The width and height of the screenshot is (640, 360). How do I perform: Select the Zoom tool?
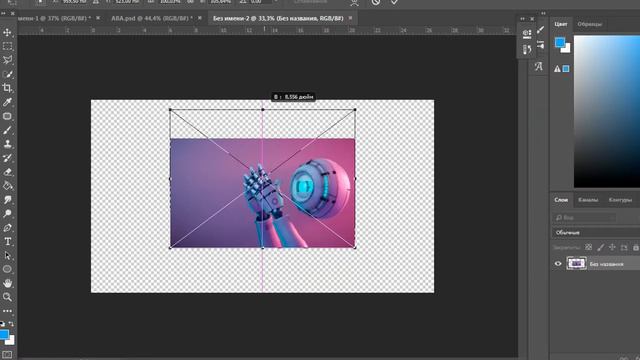7,297
